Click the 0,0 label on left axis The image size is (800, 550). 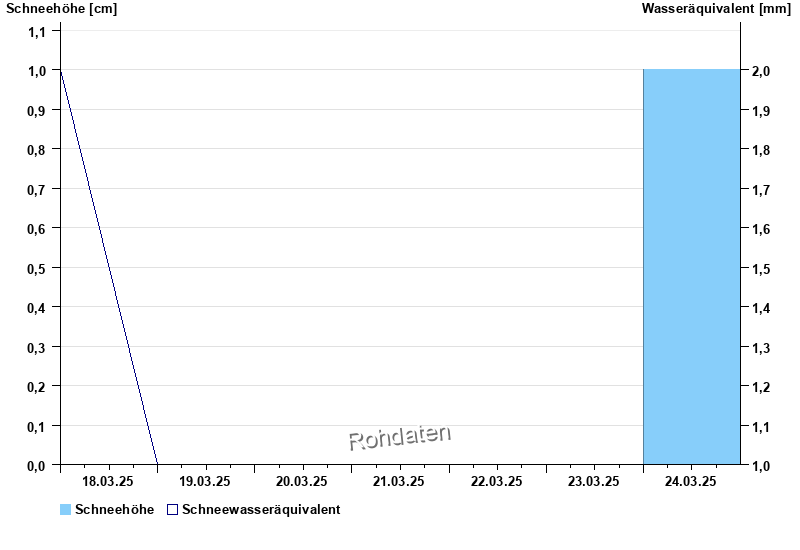click(37, 465)
